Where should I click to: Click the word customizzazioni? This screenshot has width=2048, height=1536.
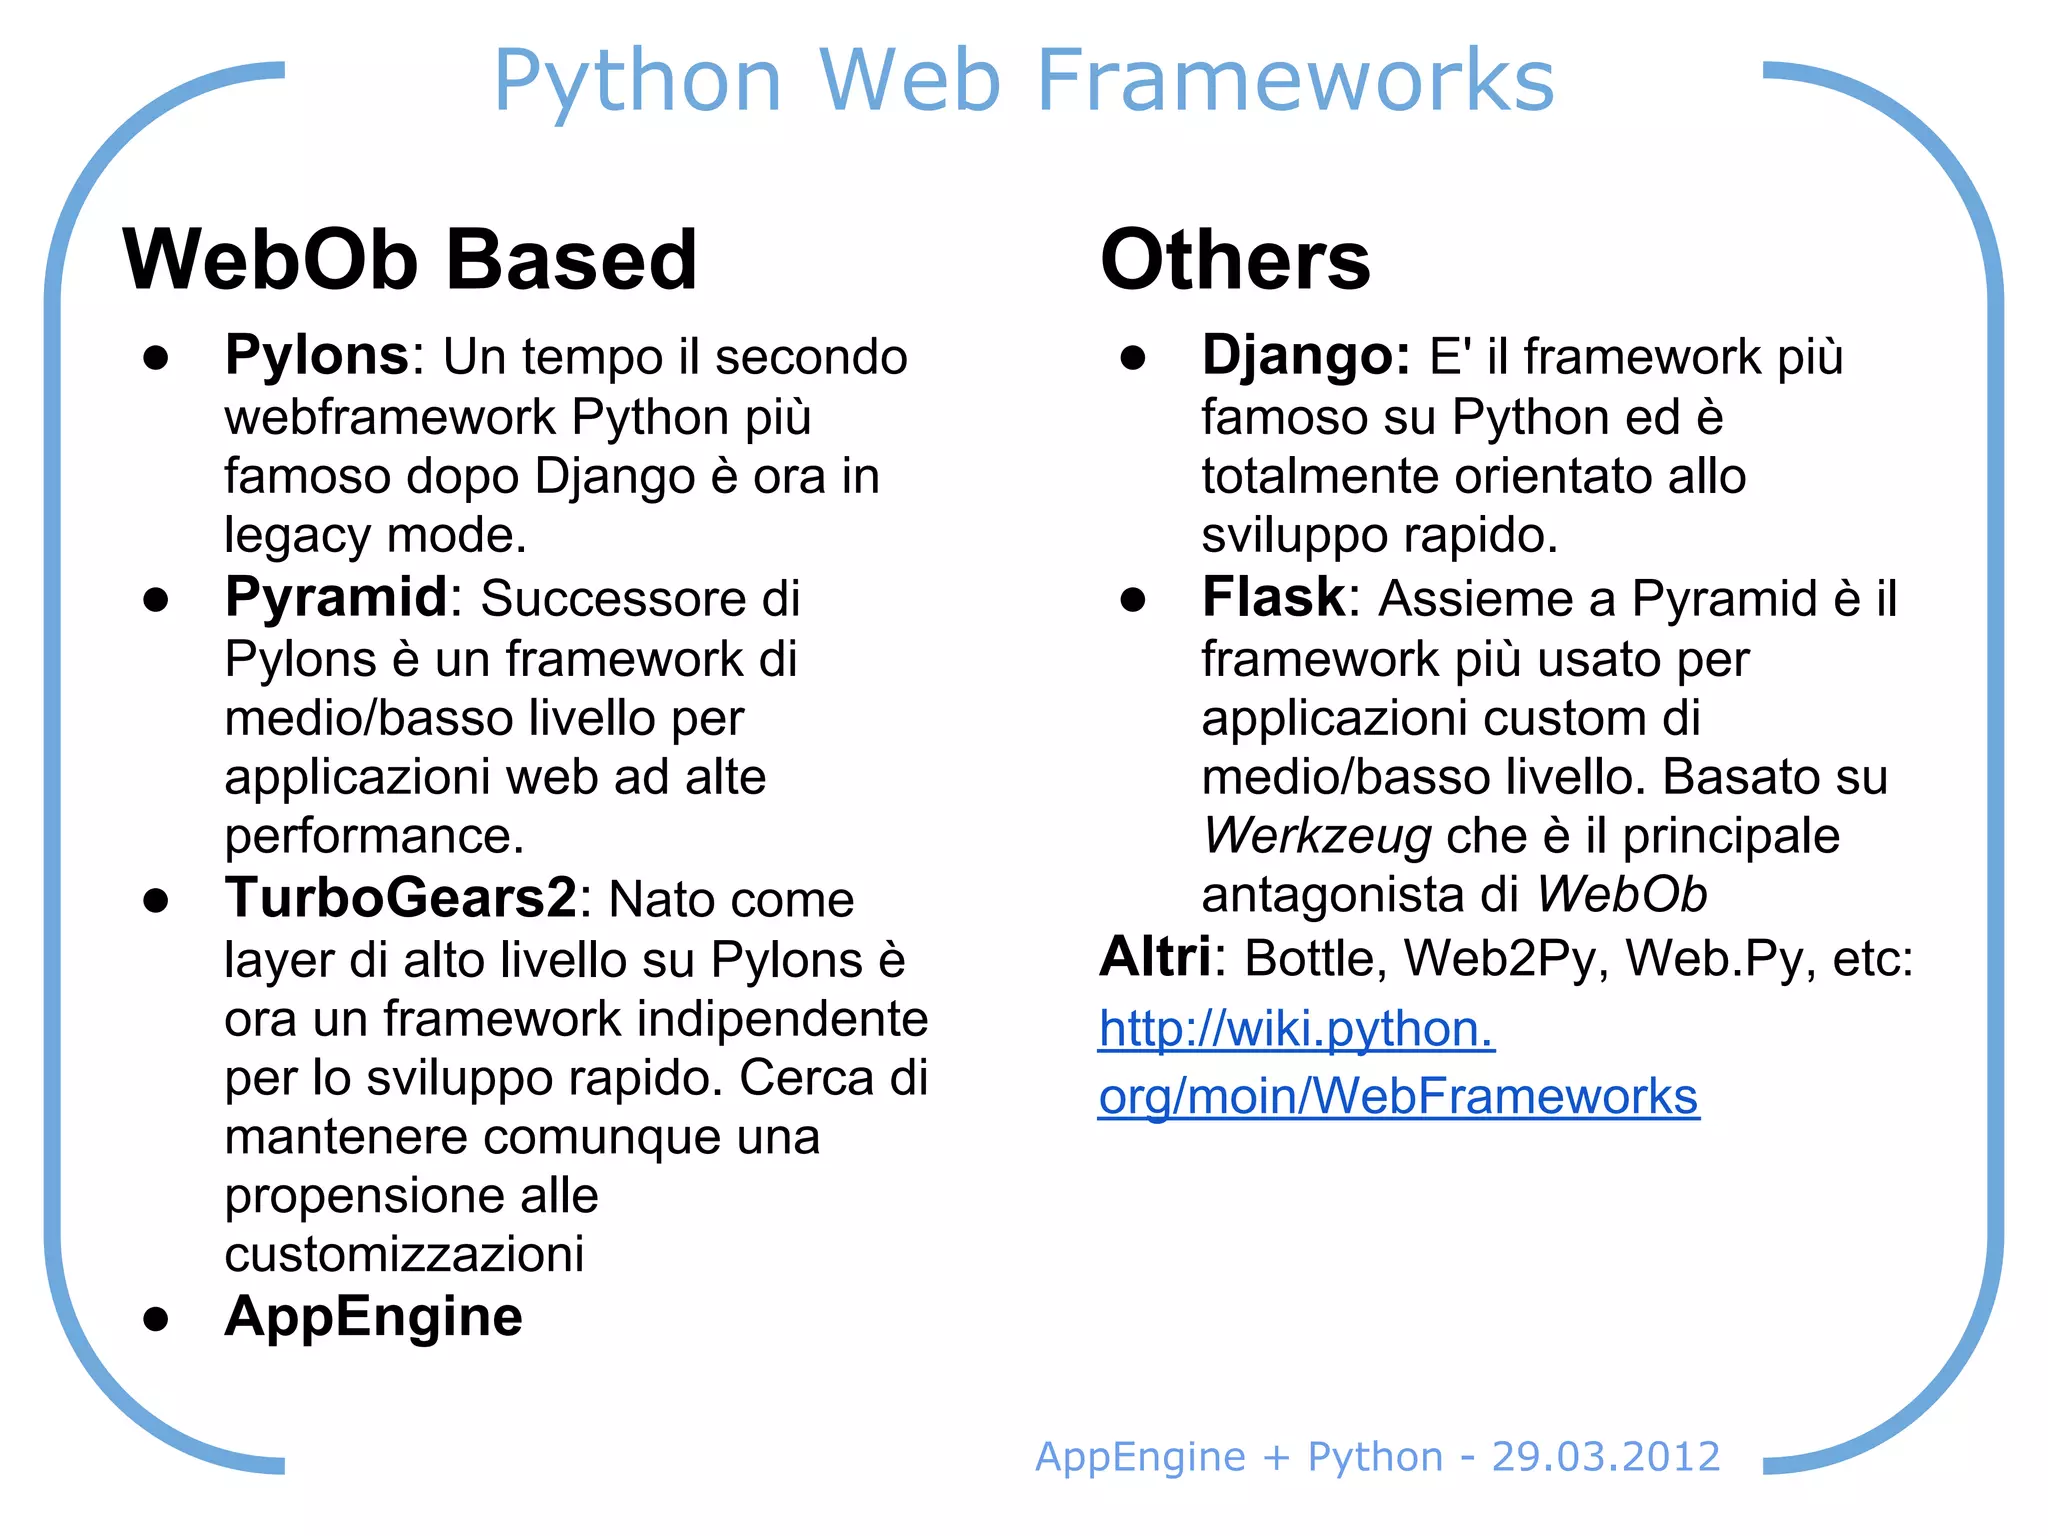point(404,1254)
